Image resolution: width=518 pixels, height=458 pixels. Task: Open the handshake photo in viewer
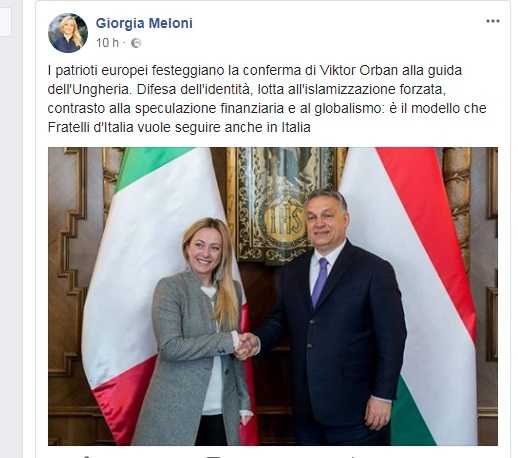273,296
